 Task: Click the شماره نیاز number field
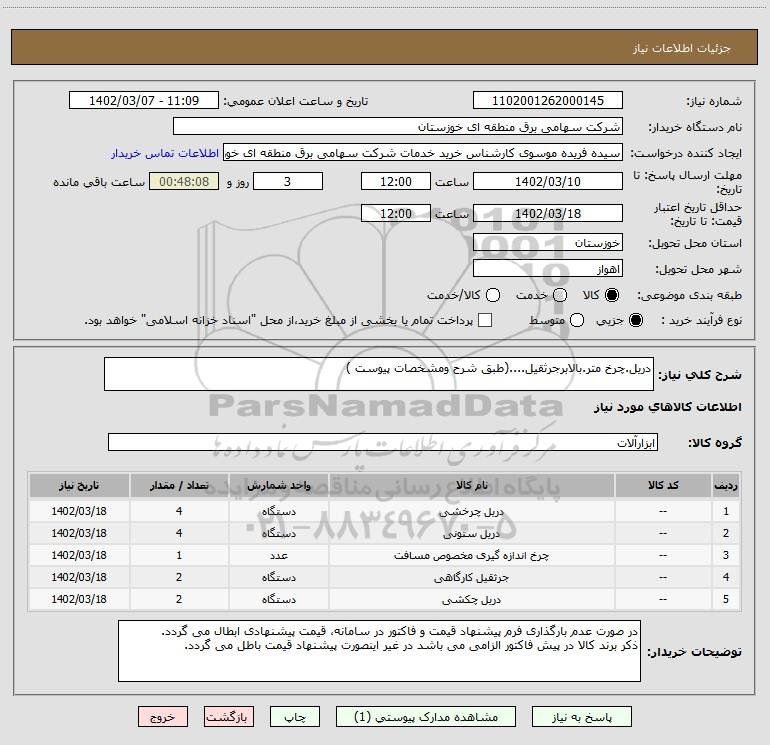pos(548,101)
